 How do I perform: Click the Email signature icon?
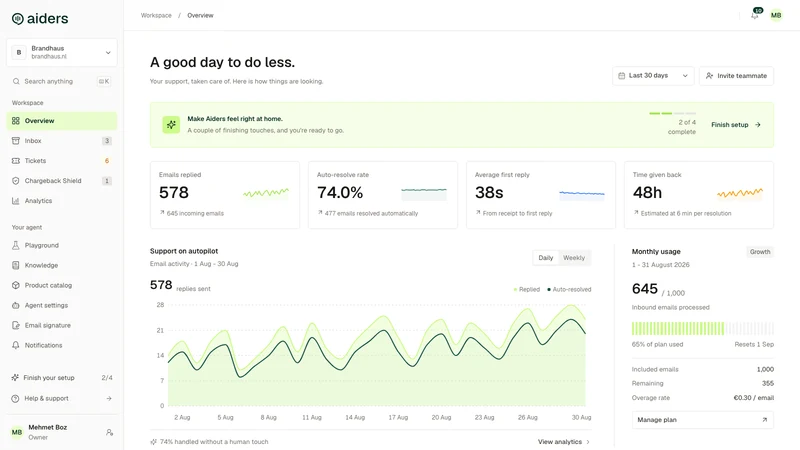[16, 325]
